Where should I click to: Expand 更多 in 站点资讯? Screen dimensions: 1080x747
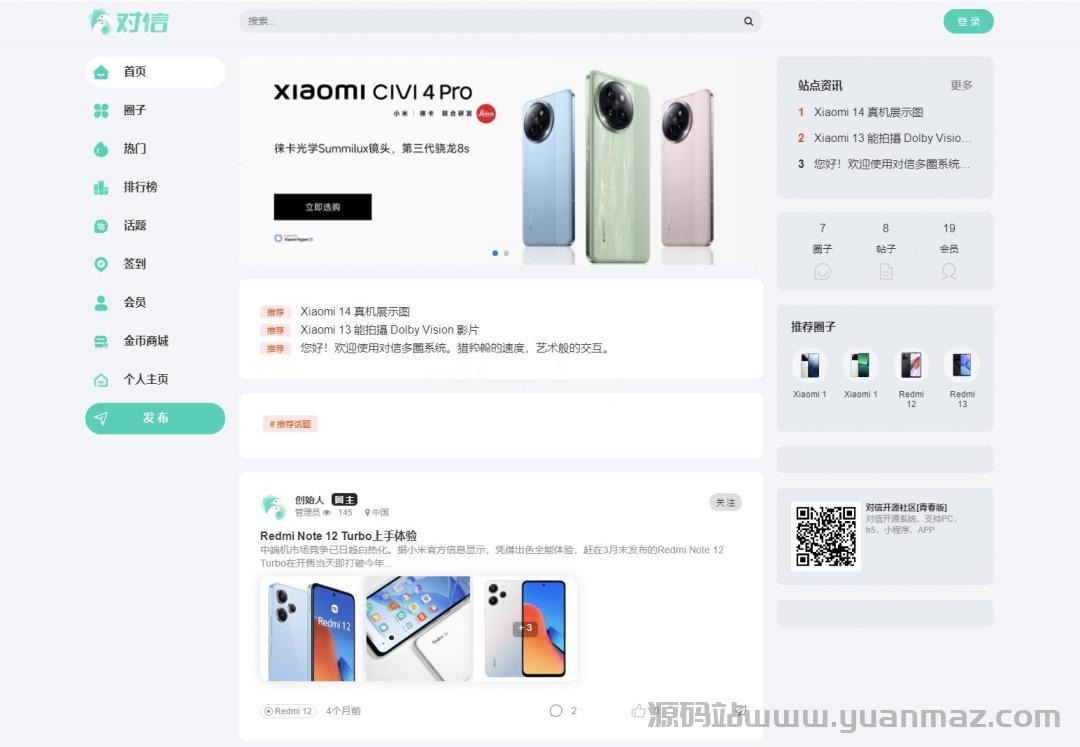(x=961, y=85)
